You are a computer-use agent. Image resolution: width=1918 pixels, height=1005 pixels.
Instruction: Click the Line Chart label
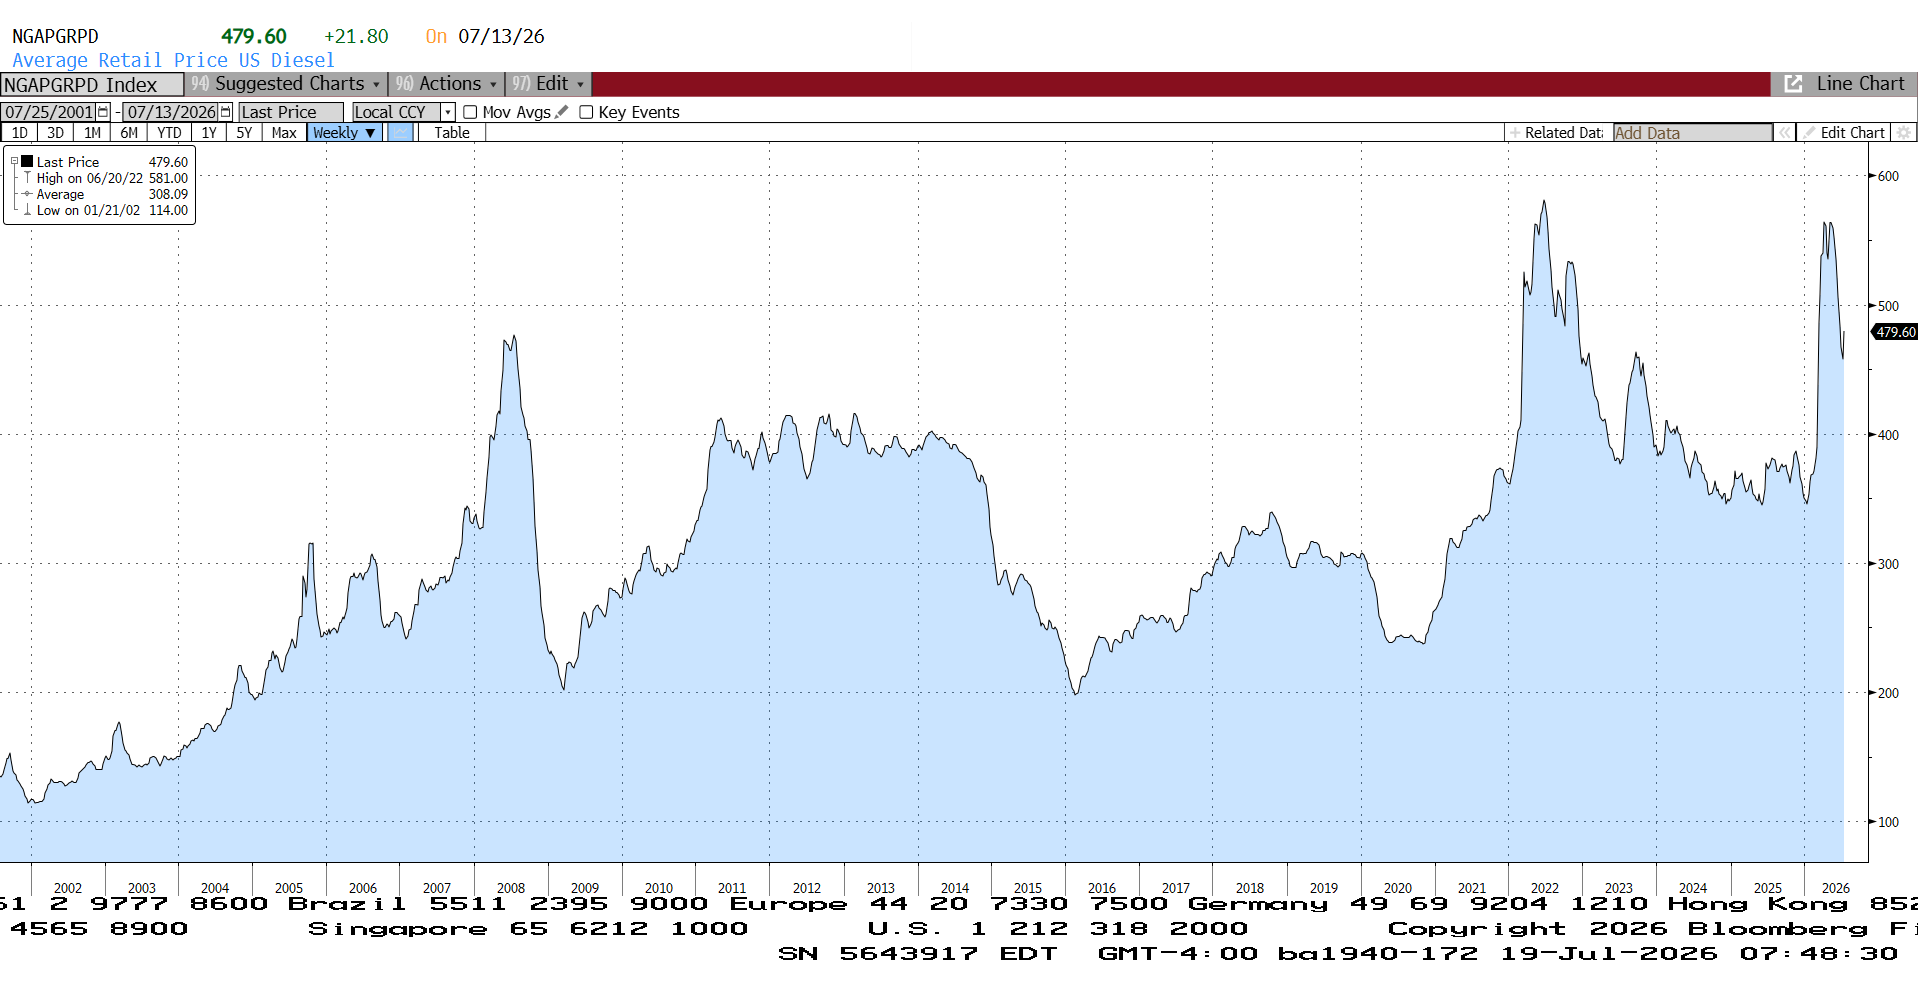(x=1860, y=84)
